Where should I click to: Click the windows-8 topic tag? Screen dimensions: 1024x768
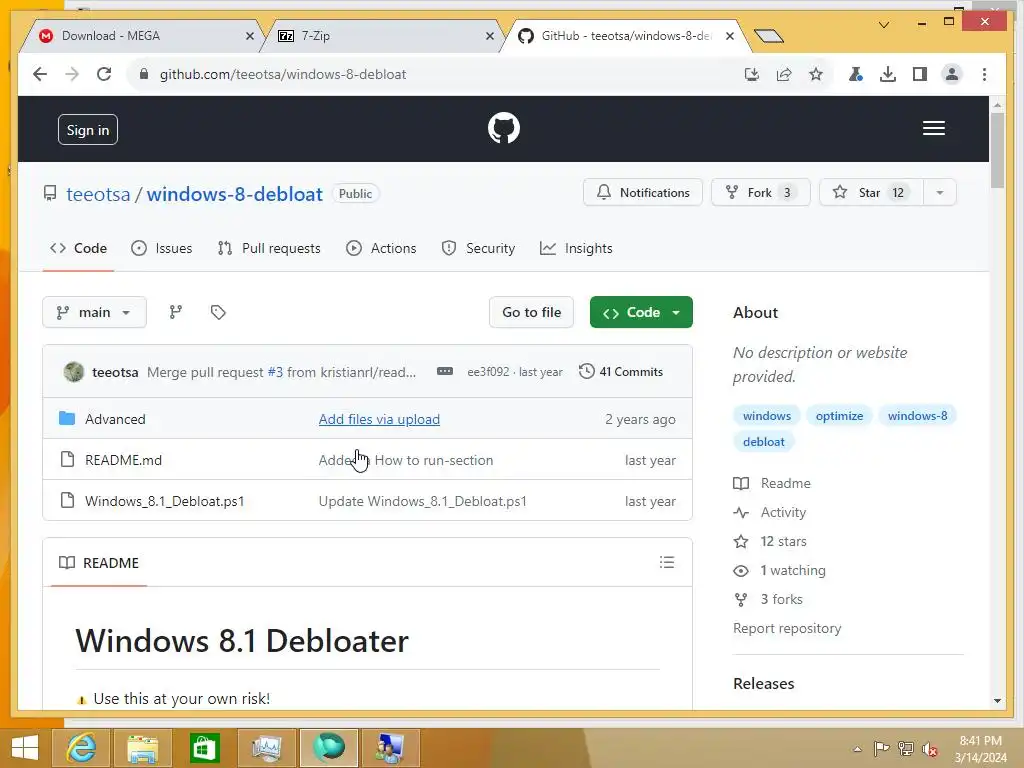pos(917,416)
